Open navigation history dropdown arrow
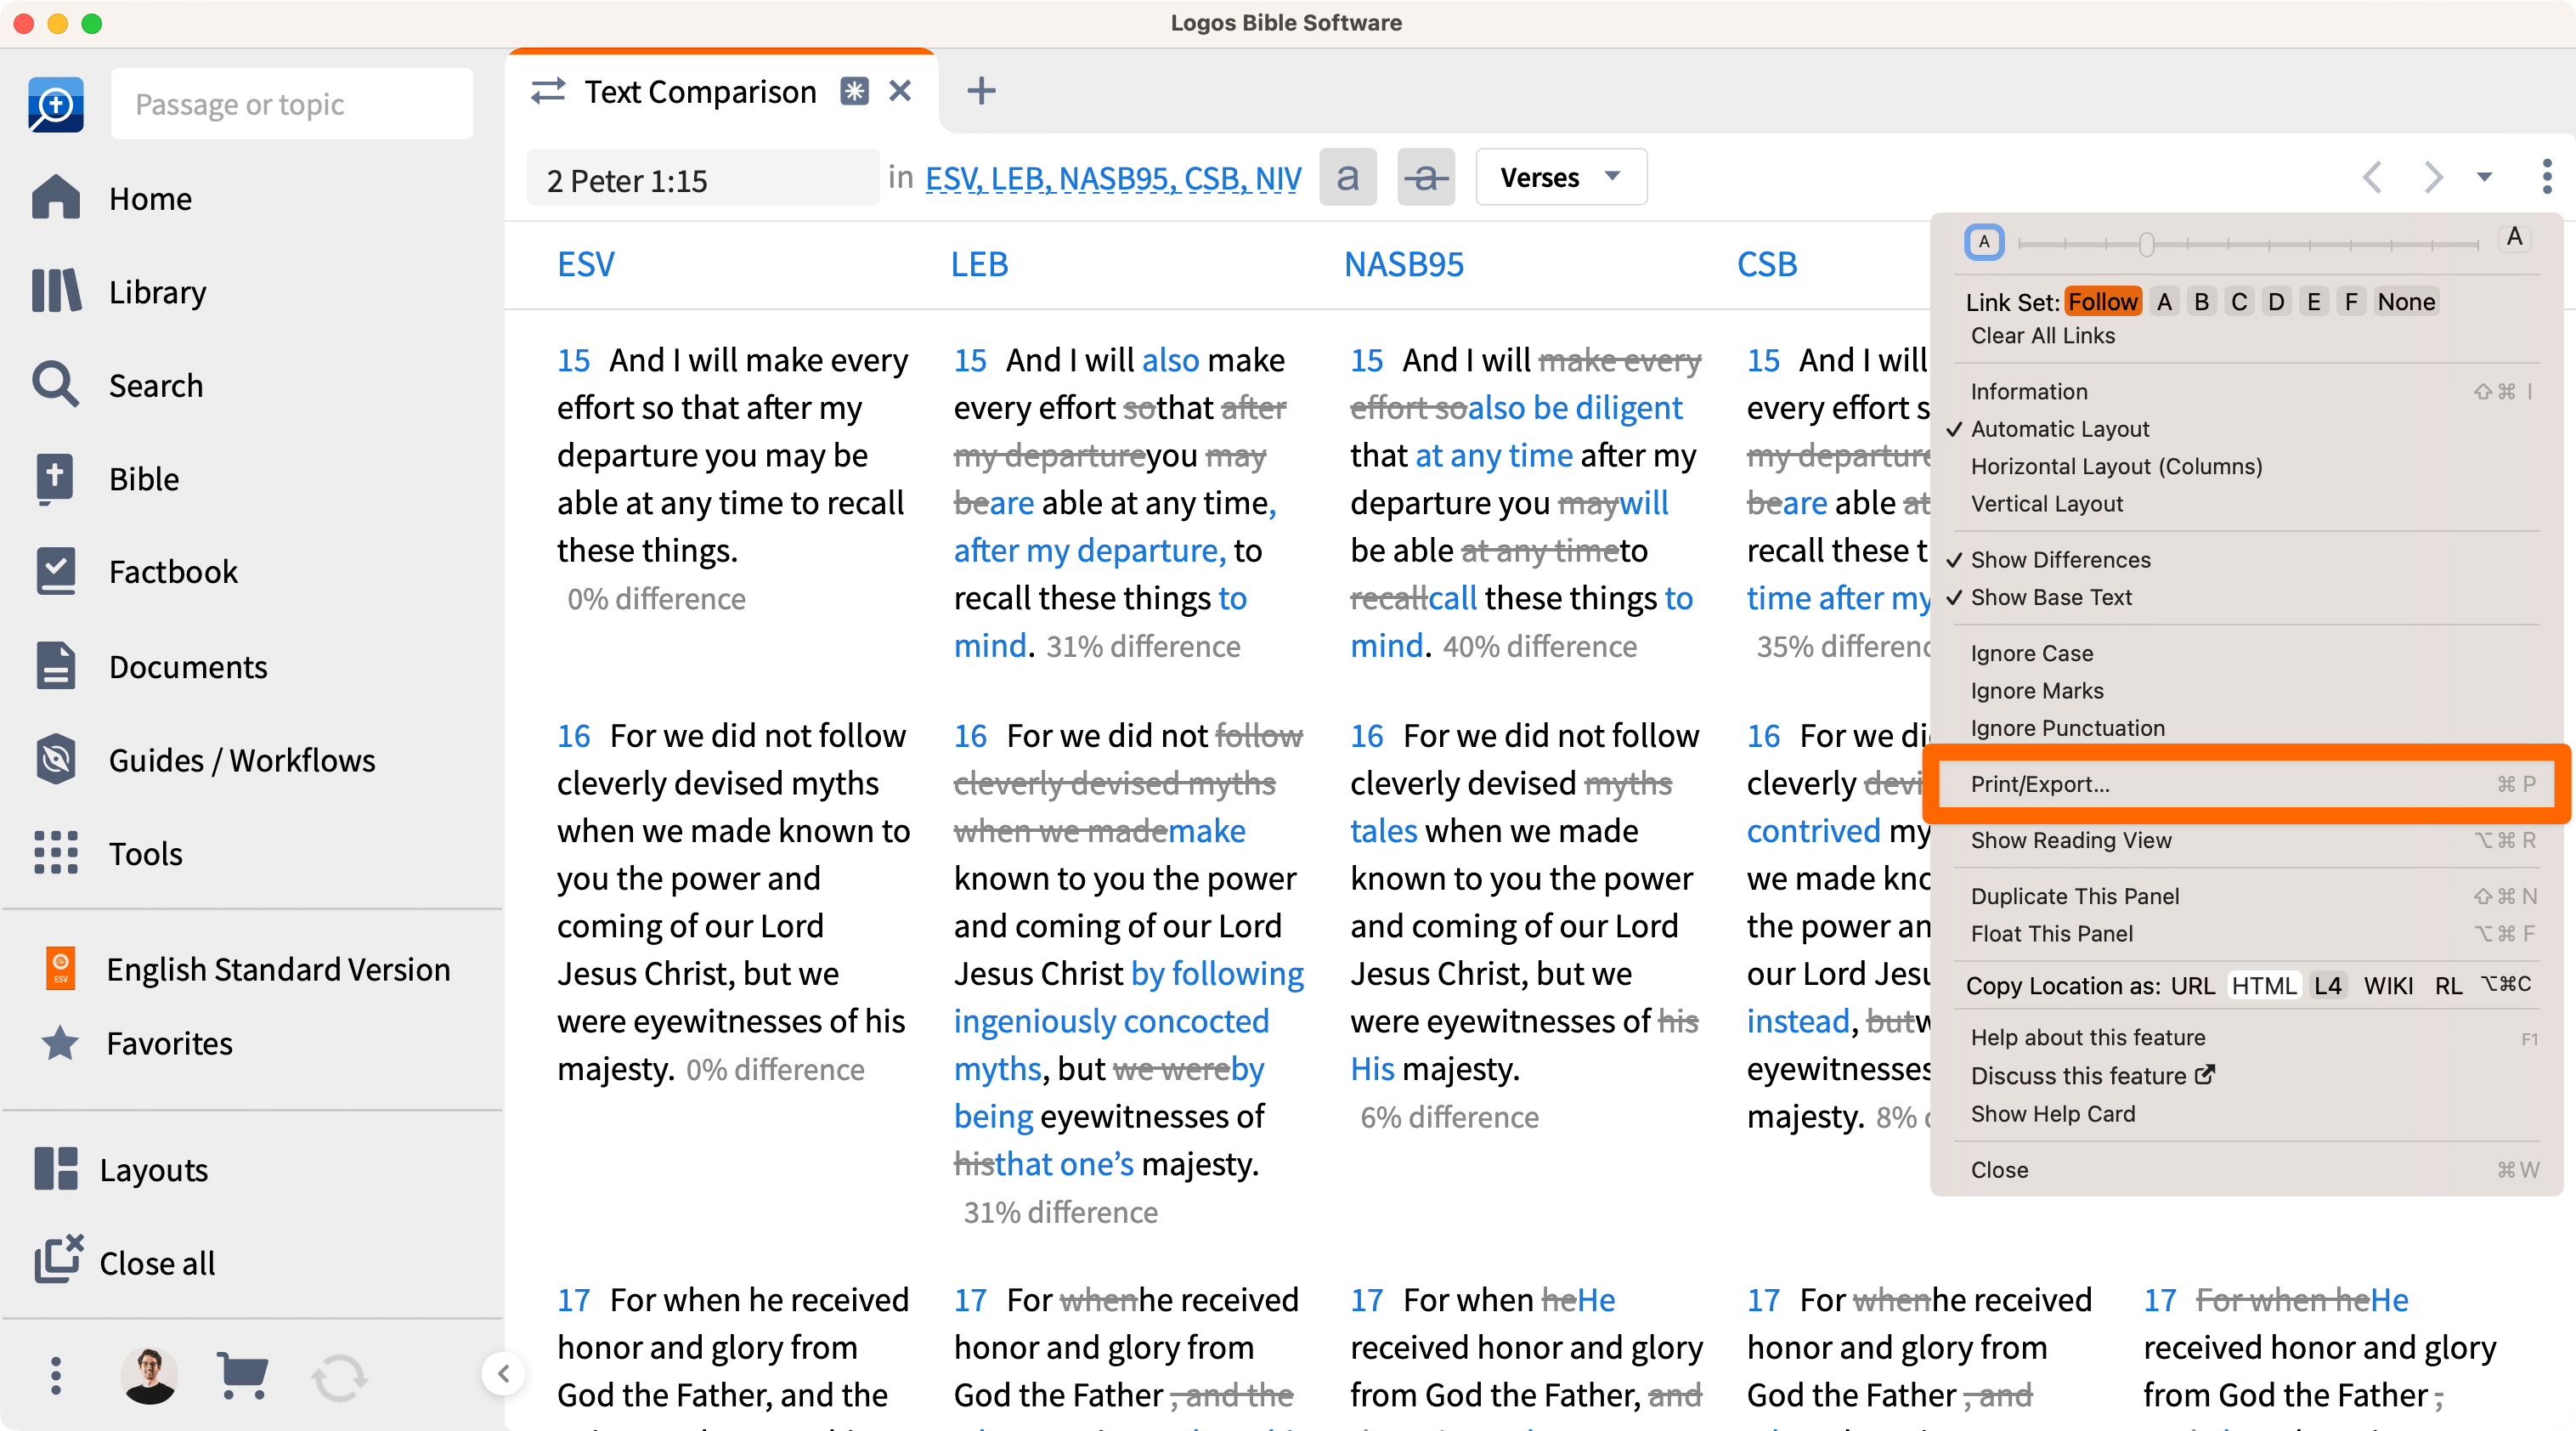The width and height of the screenshot is (2576, 1431). click(x=2484, y=178)
